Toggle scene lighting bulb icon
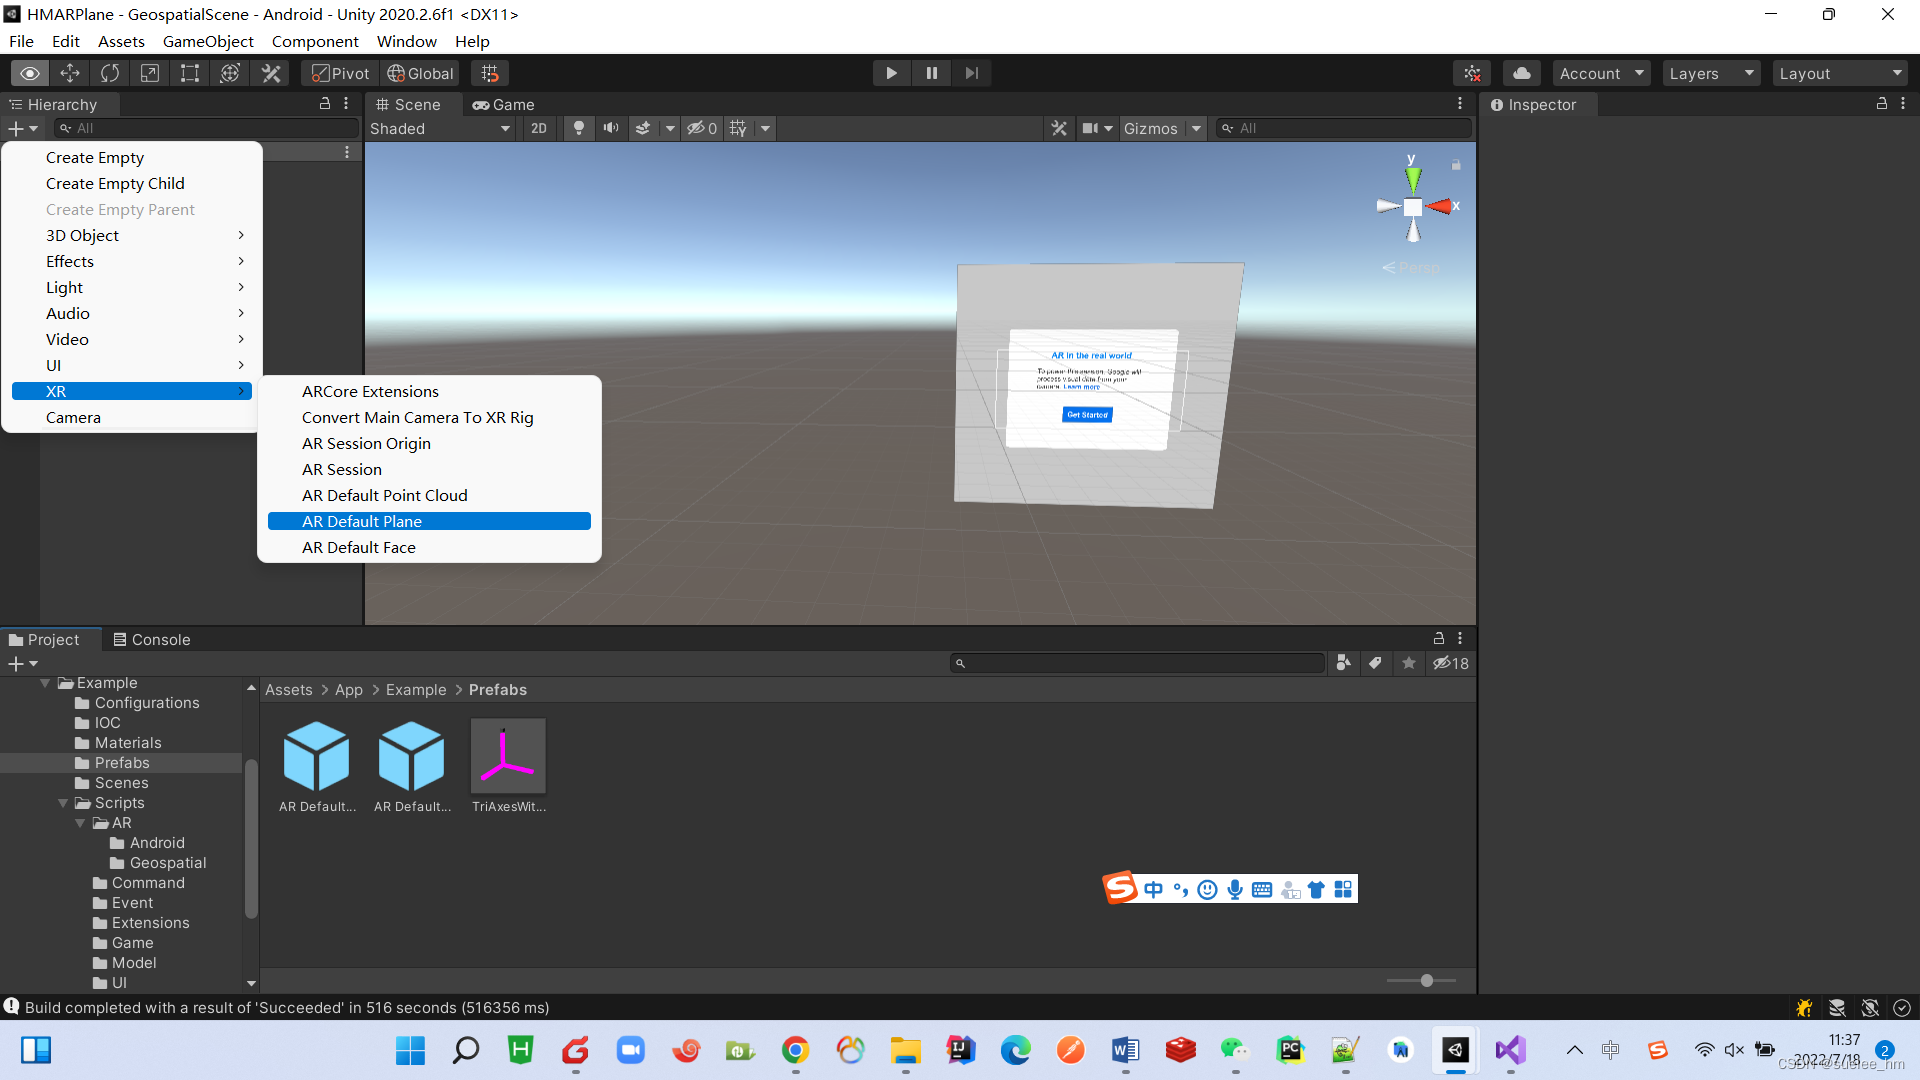This screenshot has height=1080, width=1920. coord(578,128)
